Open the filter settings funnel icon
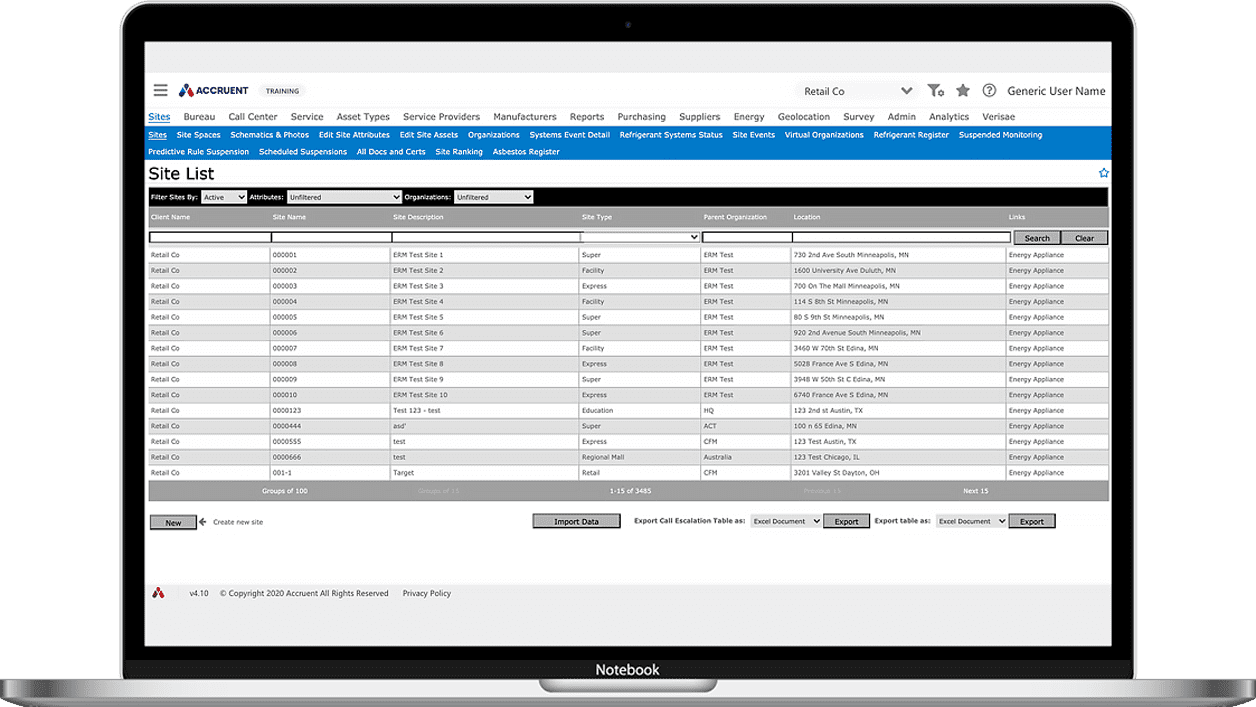 click(x=935, y=90)
